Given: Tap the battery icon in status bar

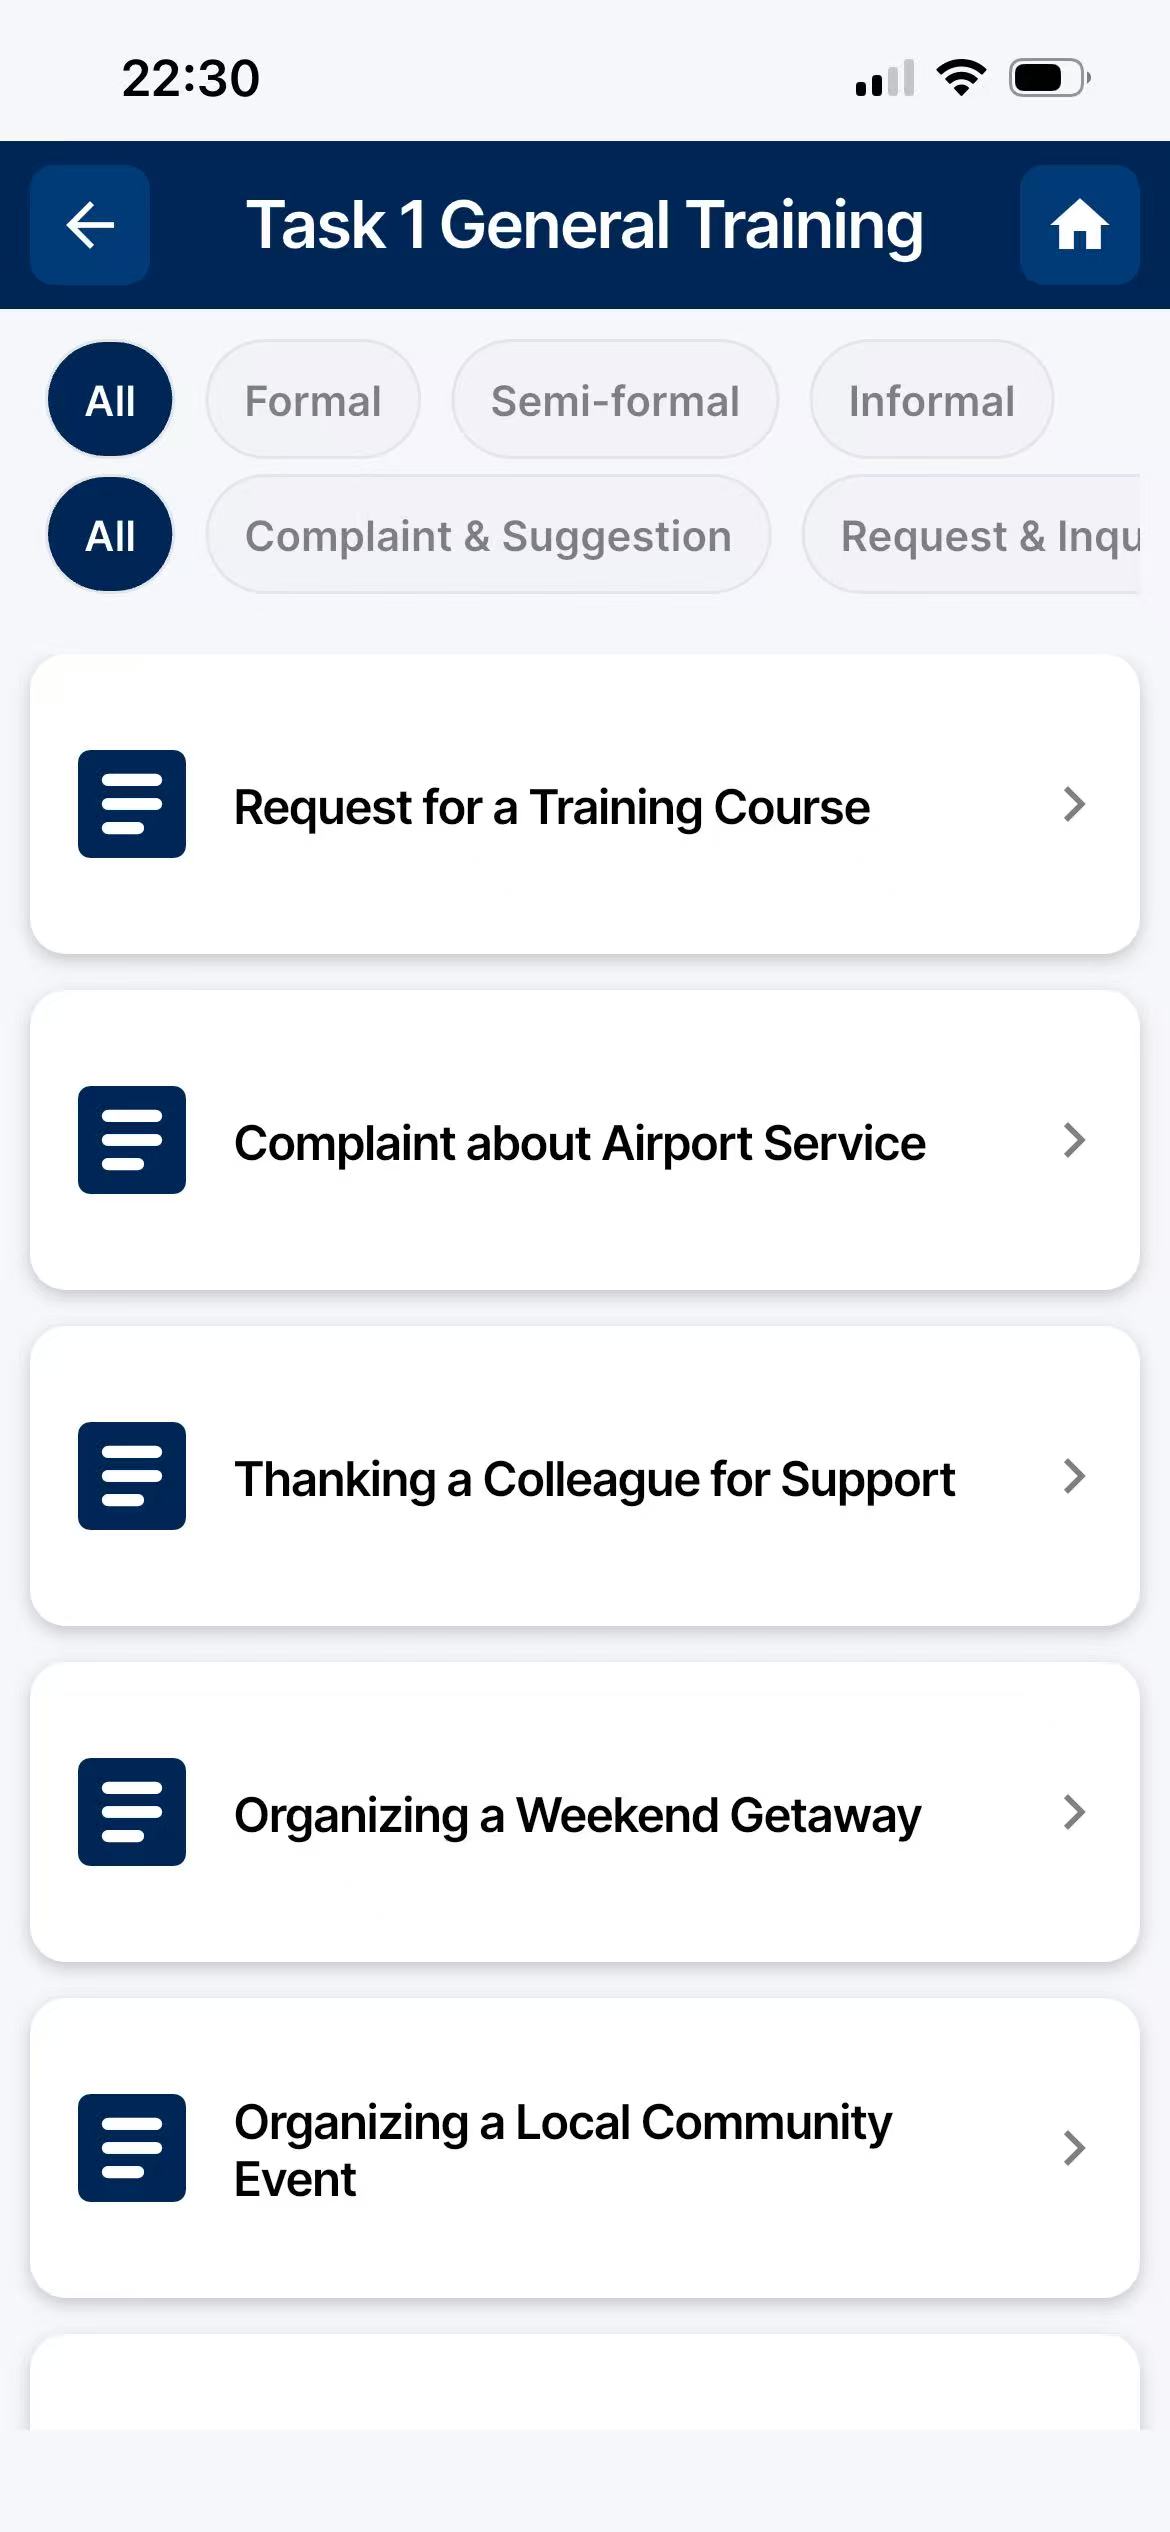Looking at the screenshot, I should [1048, 78].
